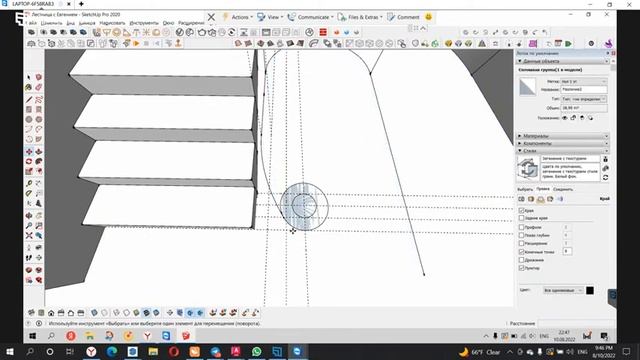Activate the Protractor tool
Image resolution: width=640 pixels, height=360 pixels.
tap(29, 193)
